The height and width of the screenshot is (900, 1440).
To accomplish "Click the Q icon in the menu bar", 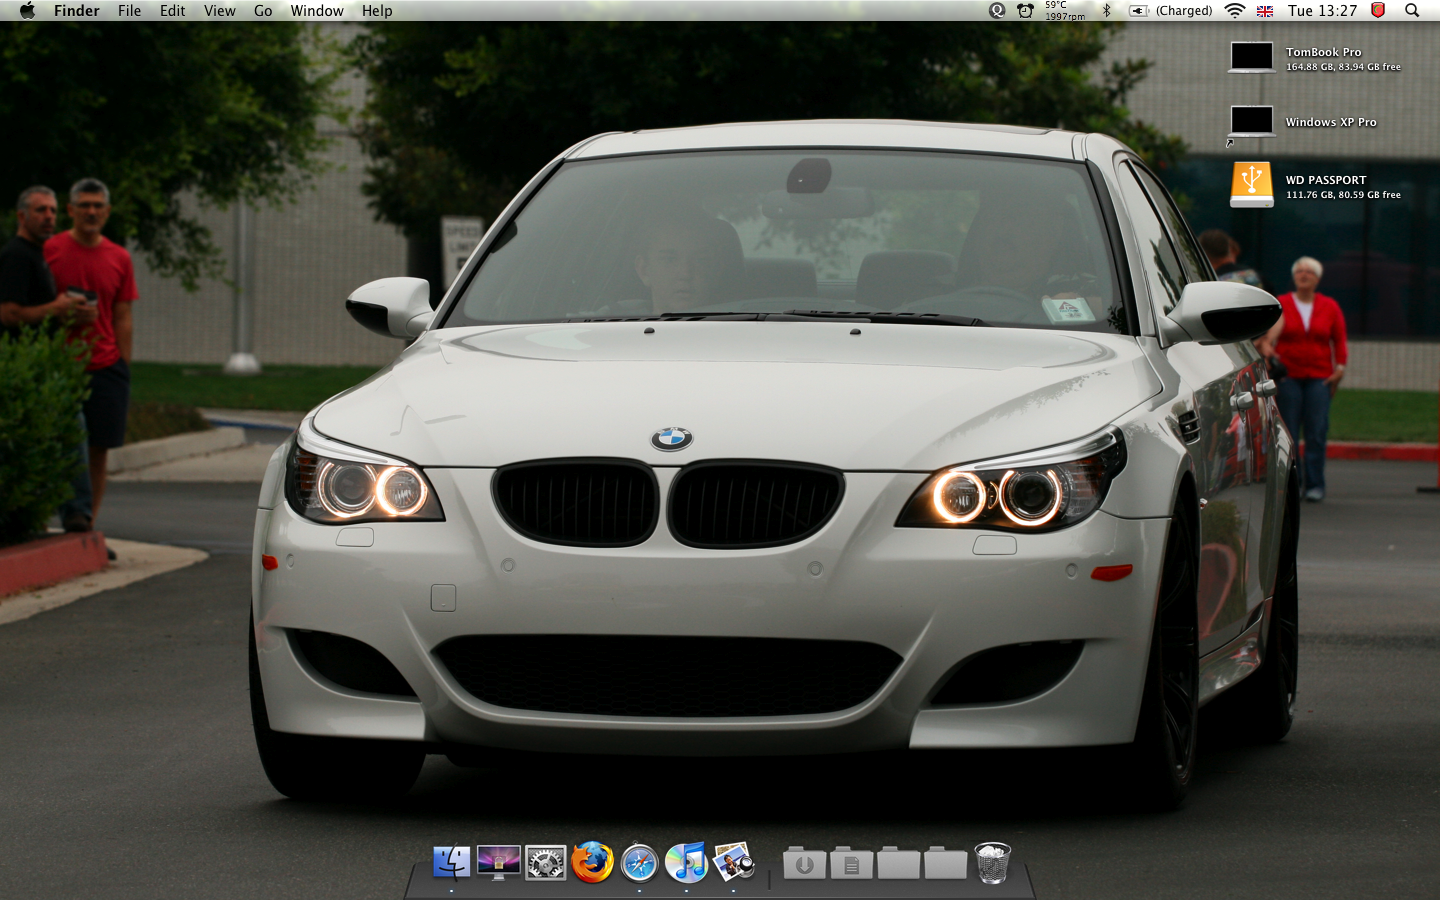I will (x=997, y=10).
